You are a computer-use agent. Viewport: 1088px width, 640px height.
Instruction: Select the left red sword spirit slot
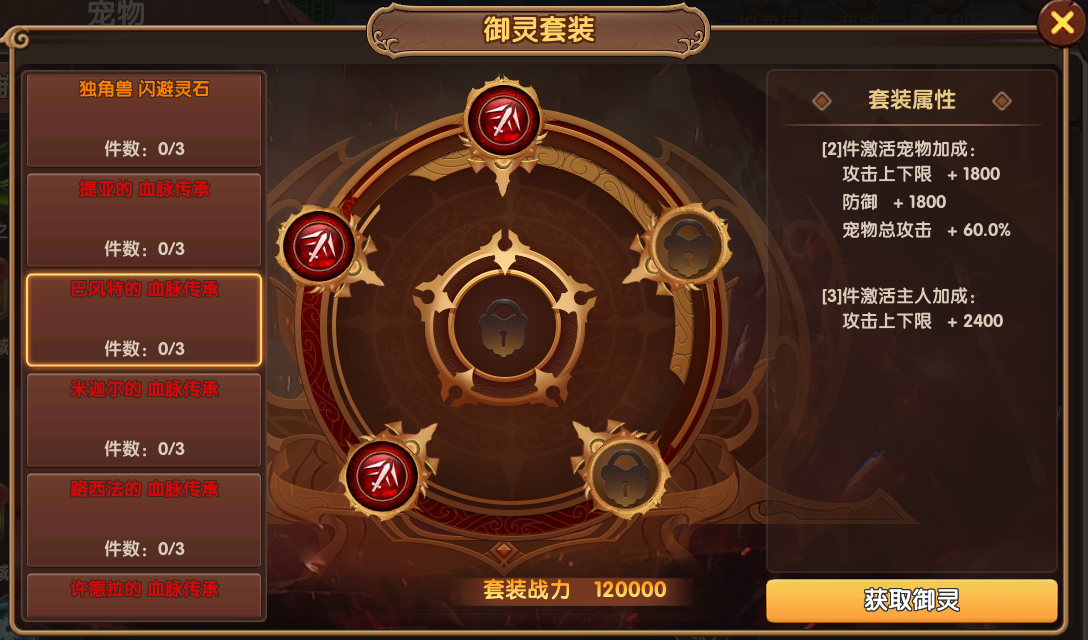tap(318, 245)
